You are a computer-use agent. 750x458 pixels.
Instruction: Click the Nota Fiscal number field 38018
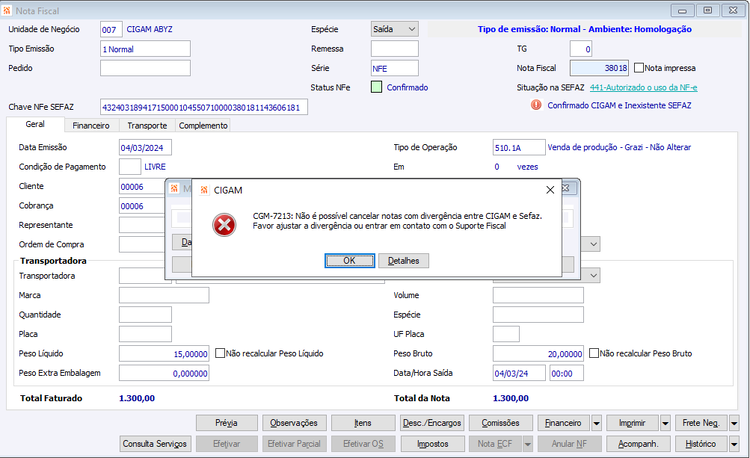pyautogui.click(x=599, y=68)
